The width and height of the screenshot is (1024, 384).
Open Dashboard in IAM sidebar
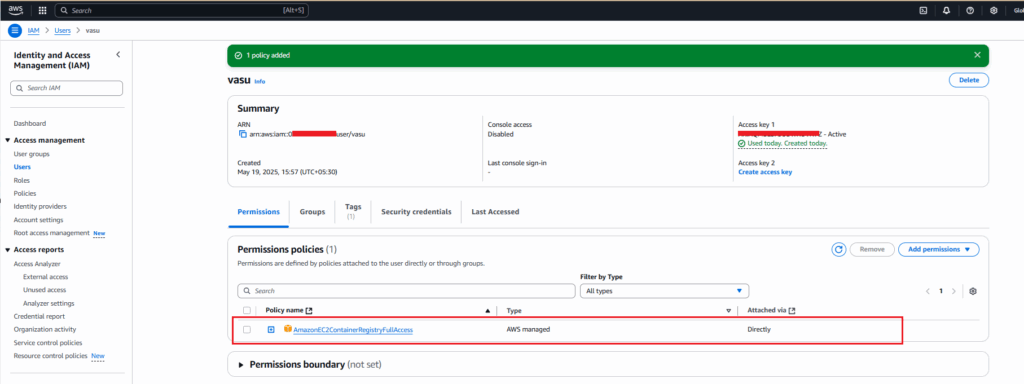click(30, 123)
